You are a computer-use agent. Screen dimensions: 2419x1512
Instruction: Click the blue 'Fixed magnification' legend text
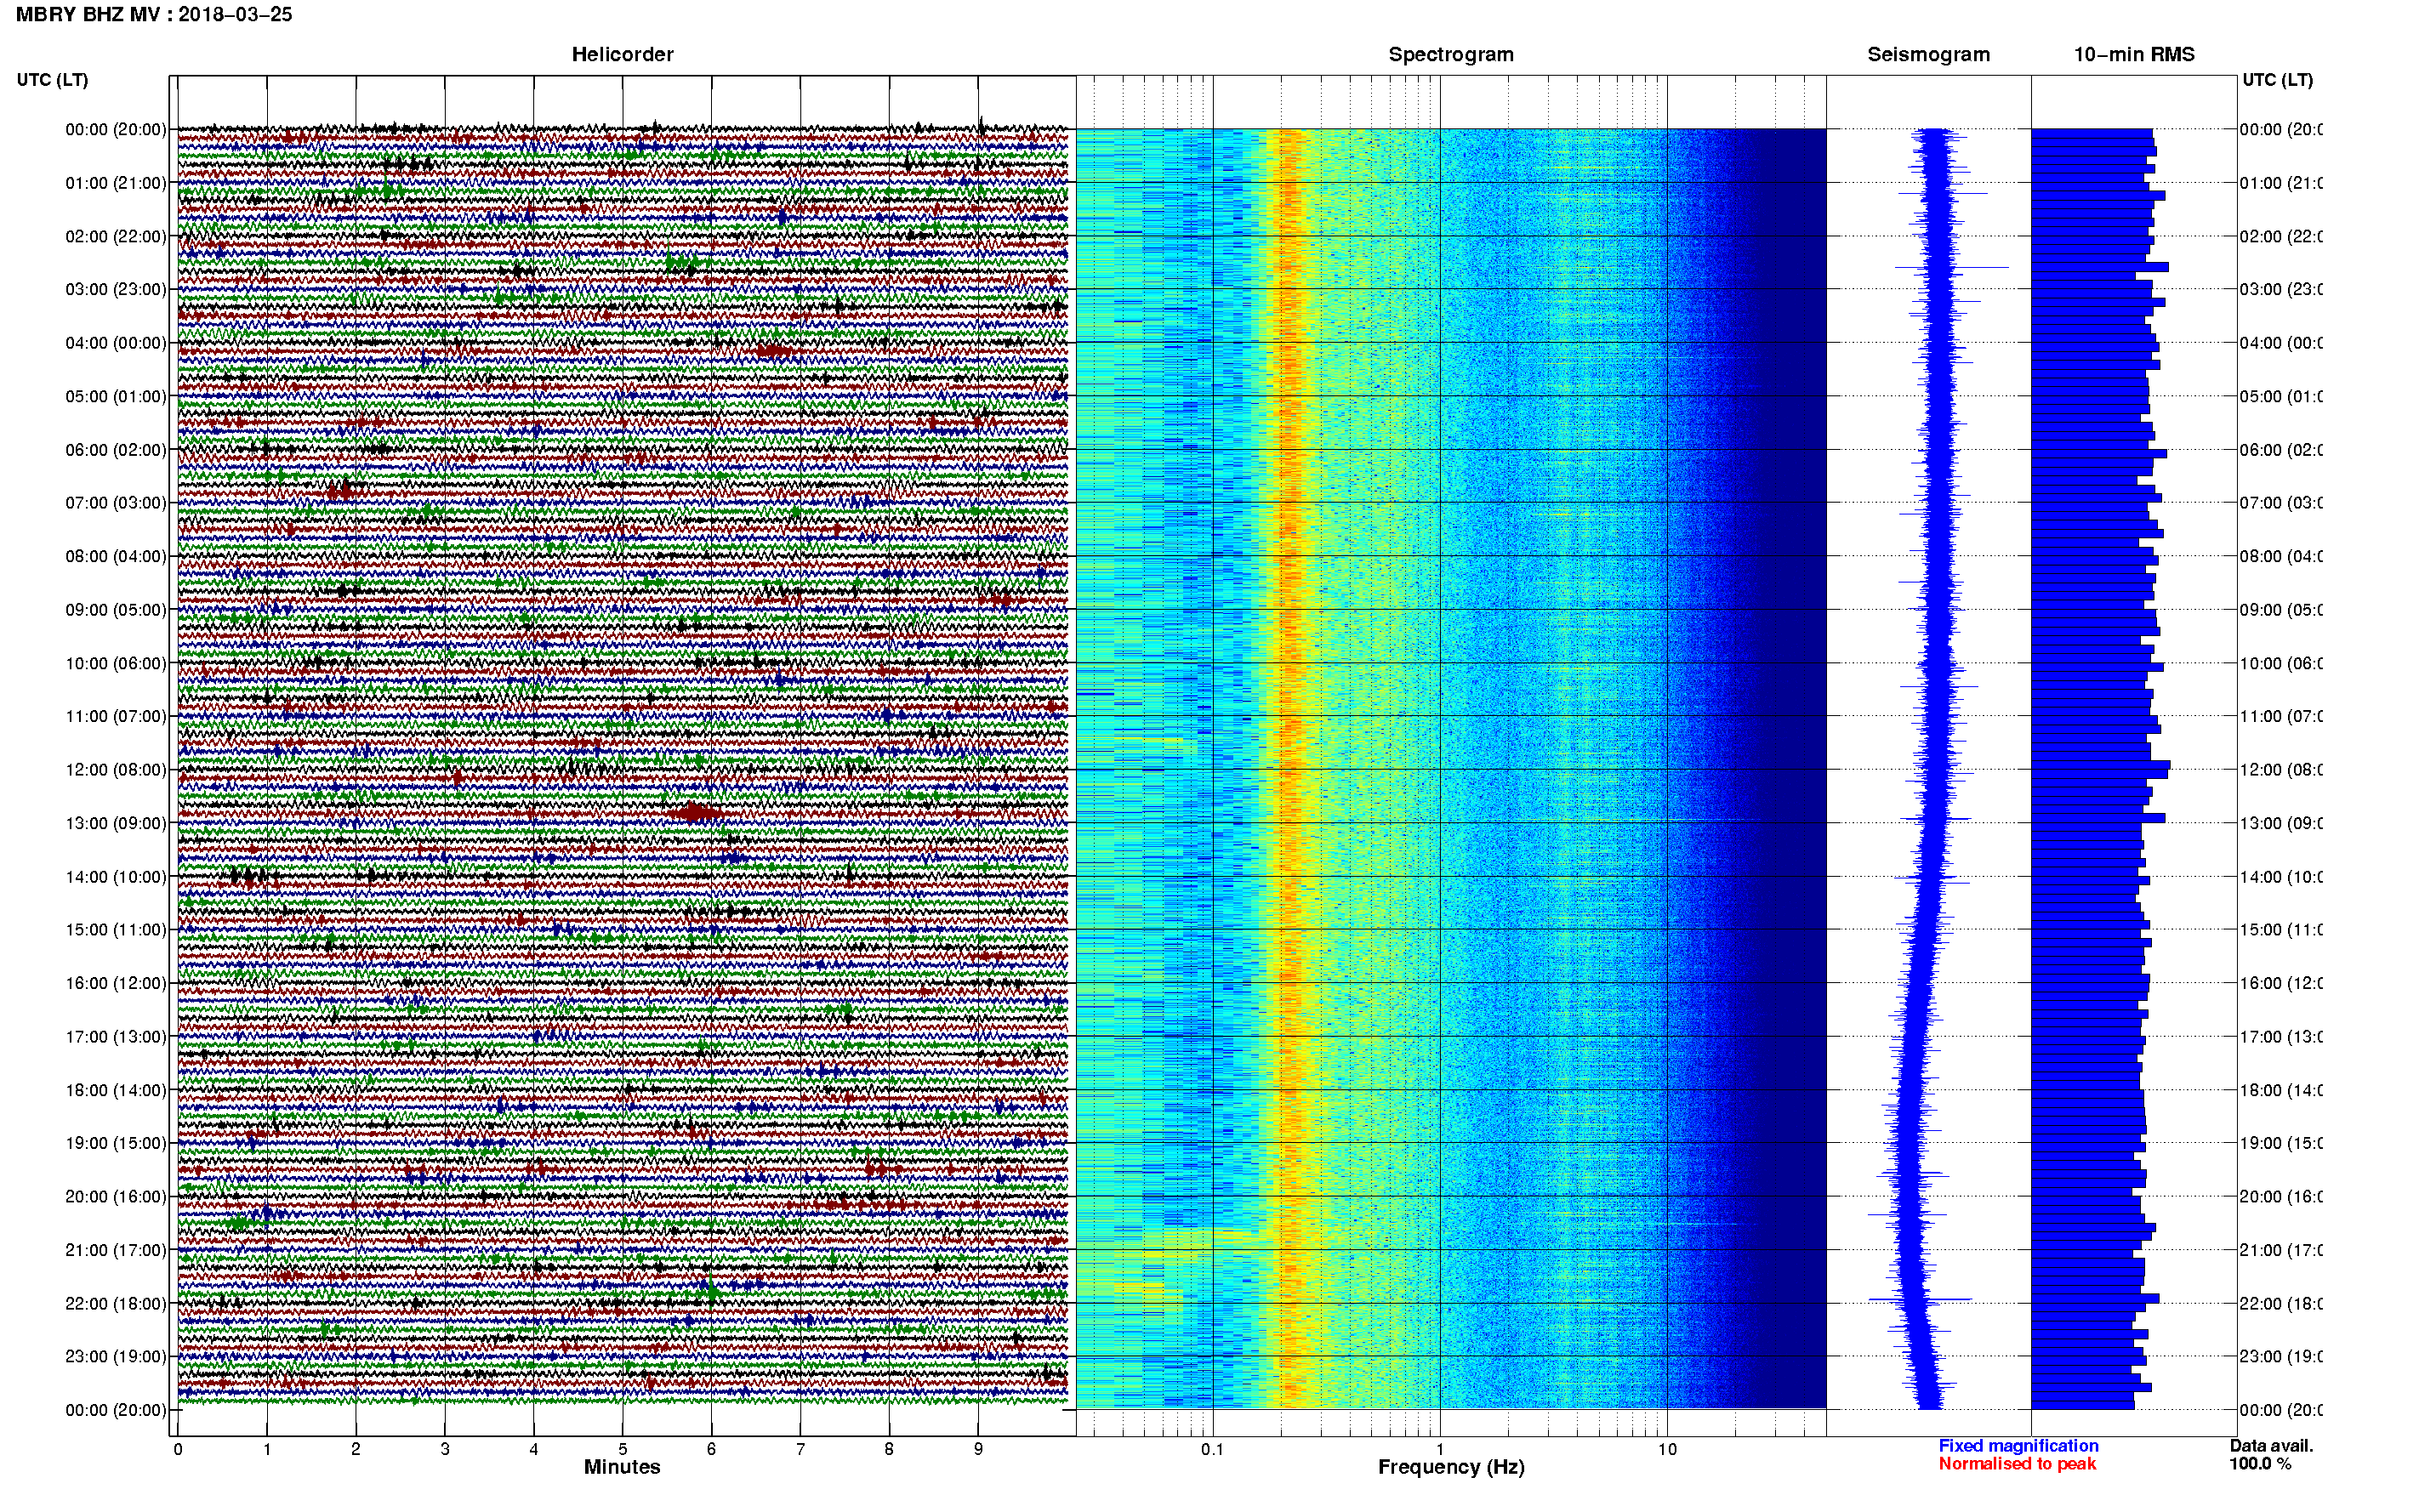click(x=2018, y=1446)
